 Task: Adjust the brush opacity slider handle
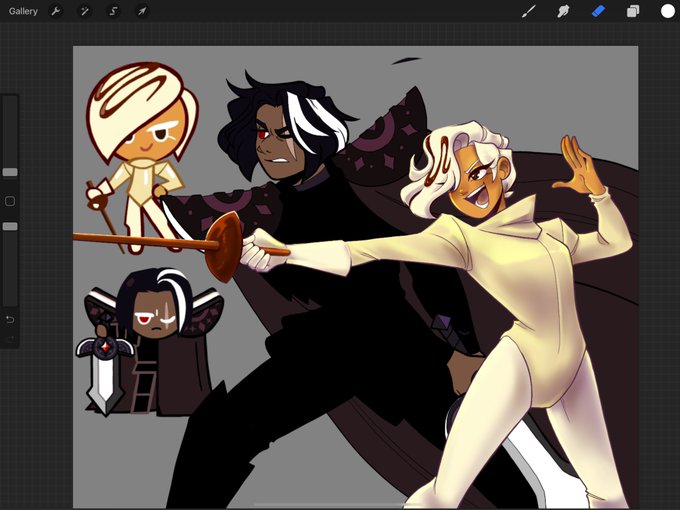click(10, 226)
